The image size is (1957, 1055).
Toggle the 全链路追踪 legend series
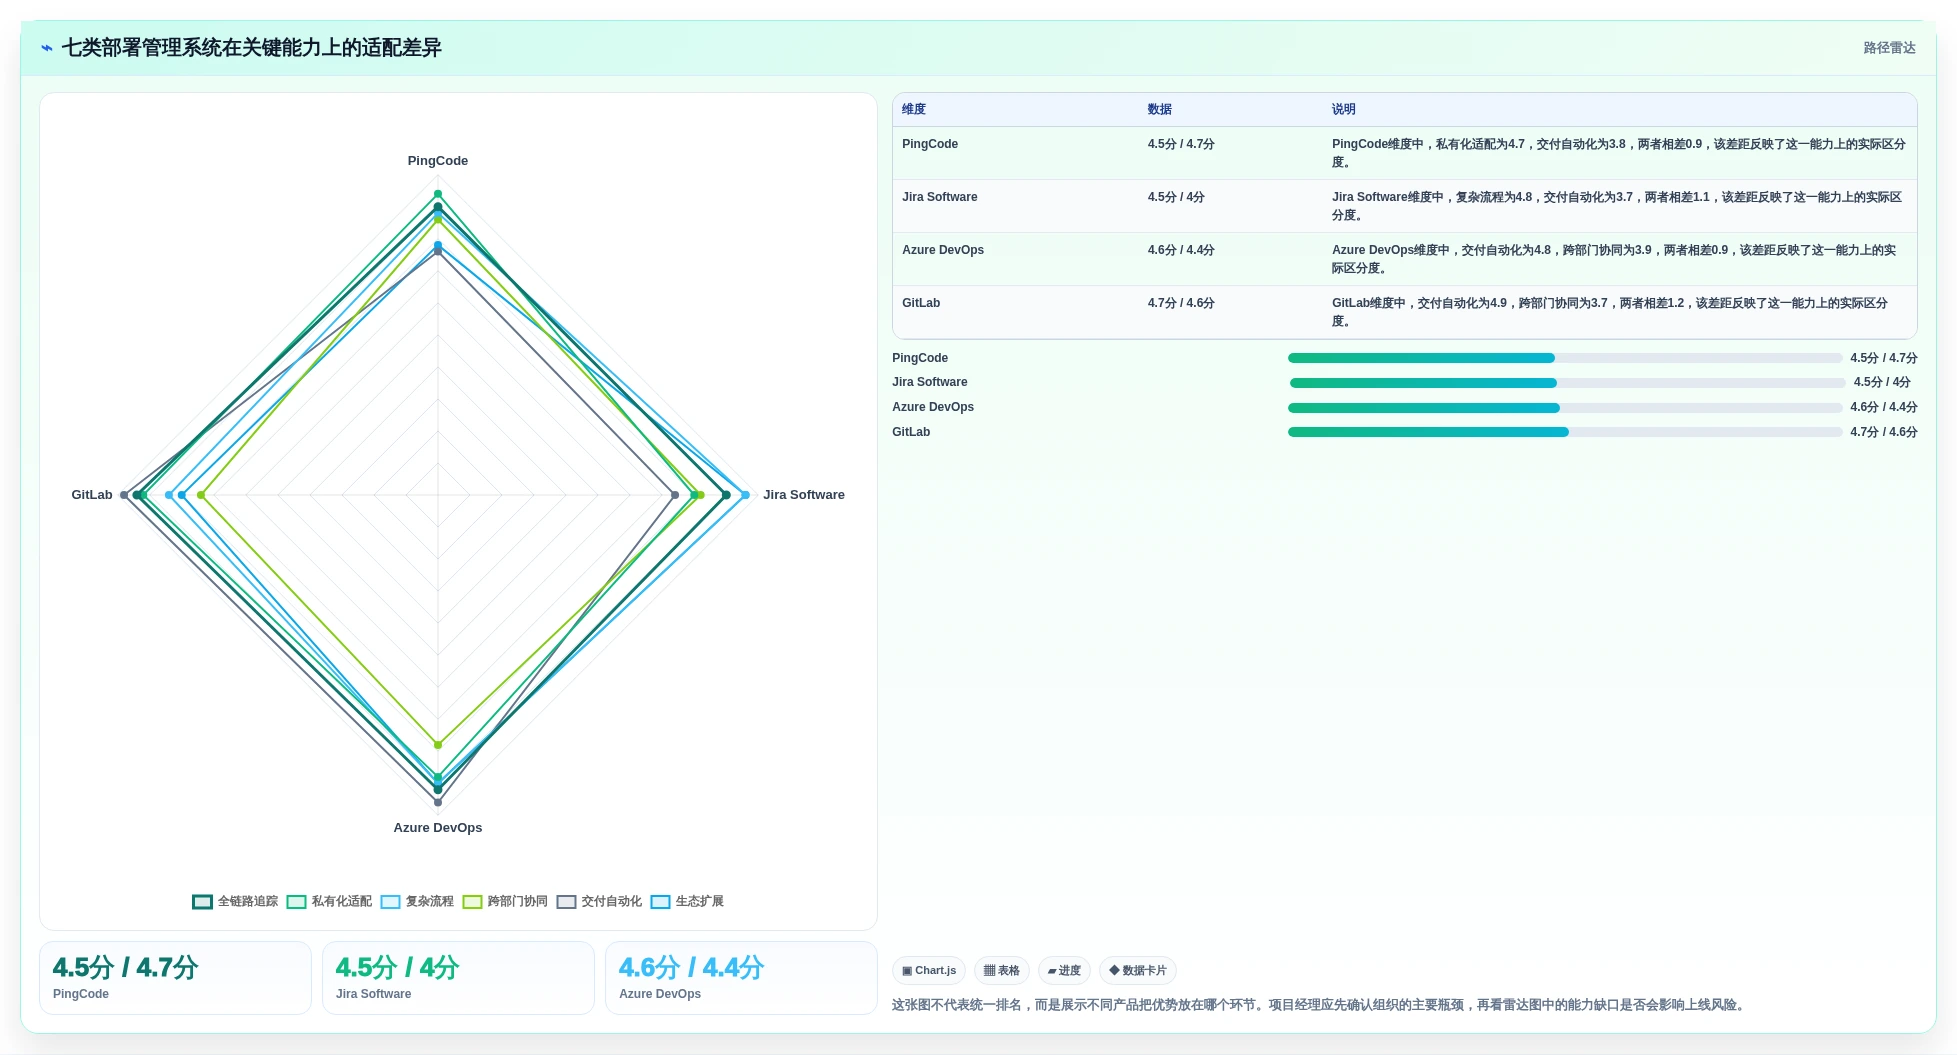(x=235, y=901)
